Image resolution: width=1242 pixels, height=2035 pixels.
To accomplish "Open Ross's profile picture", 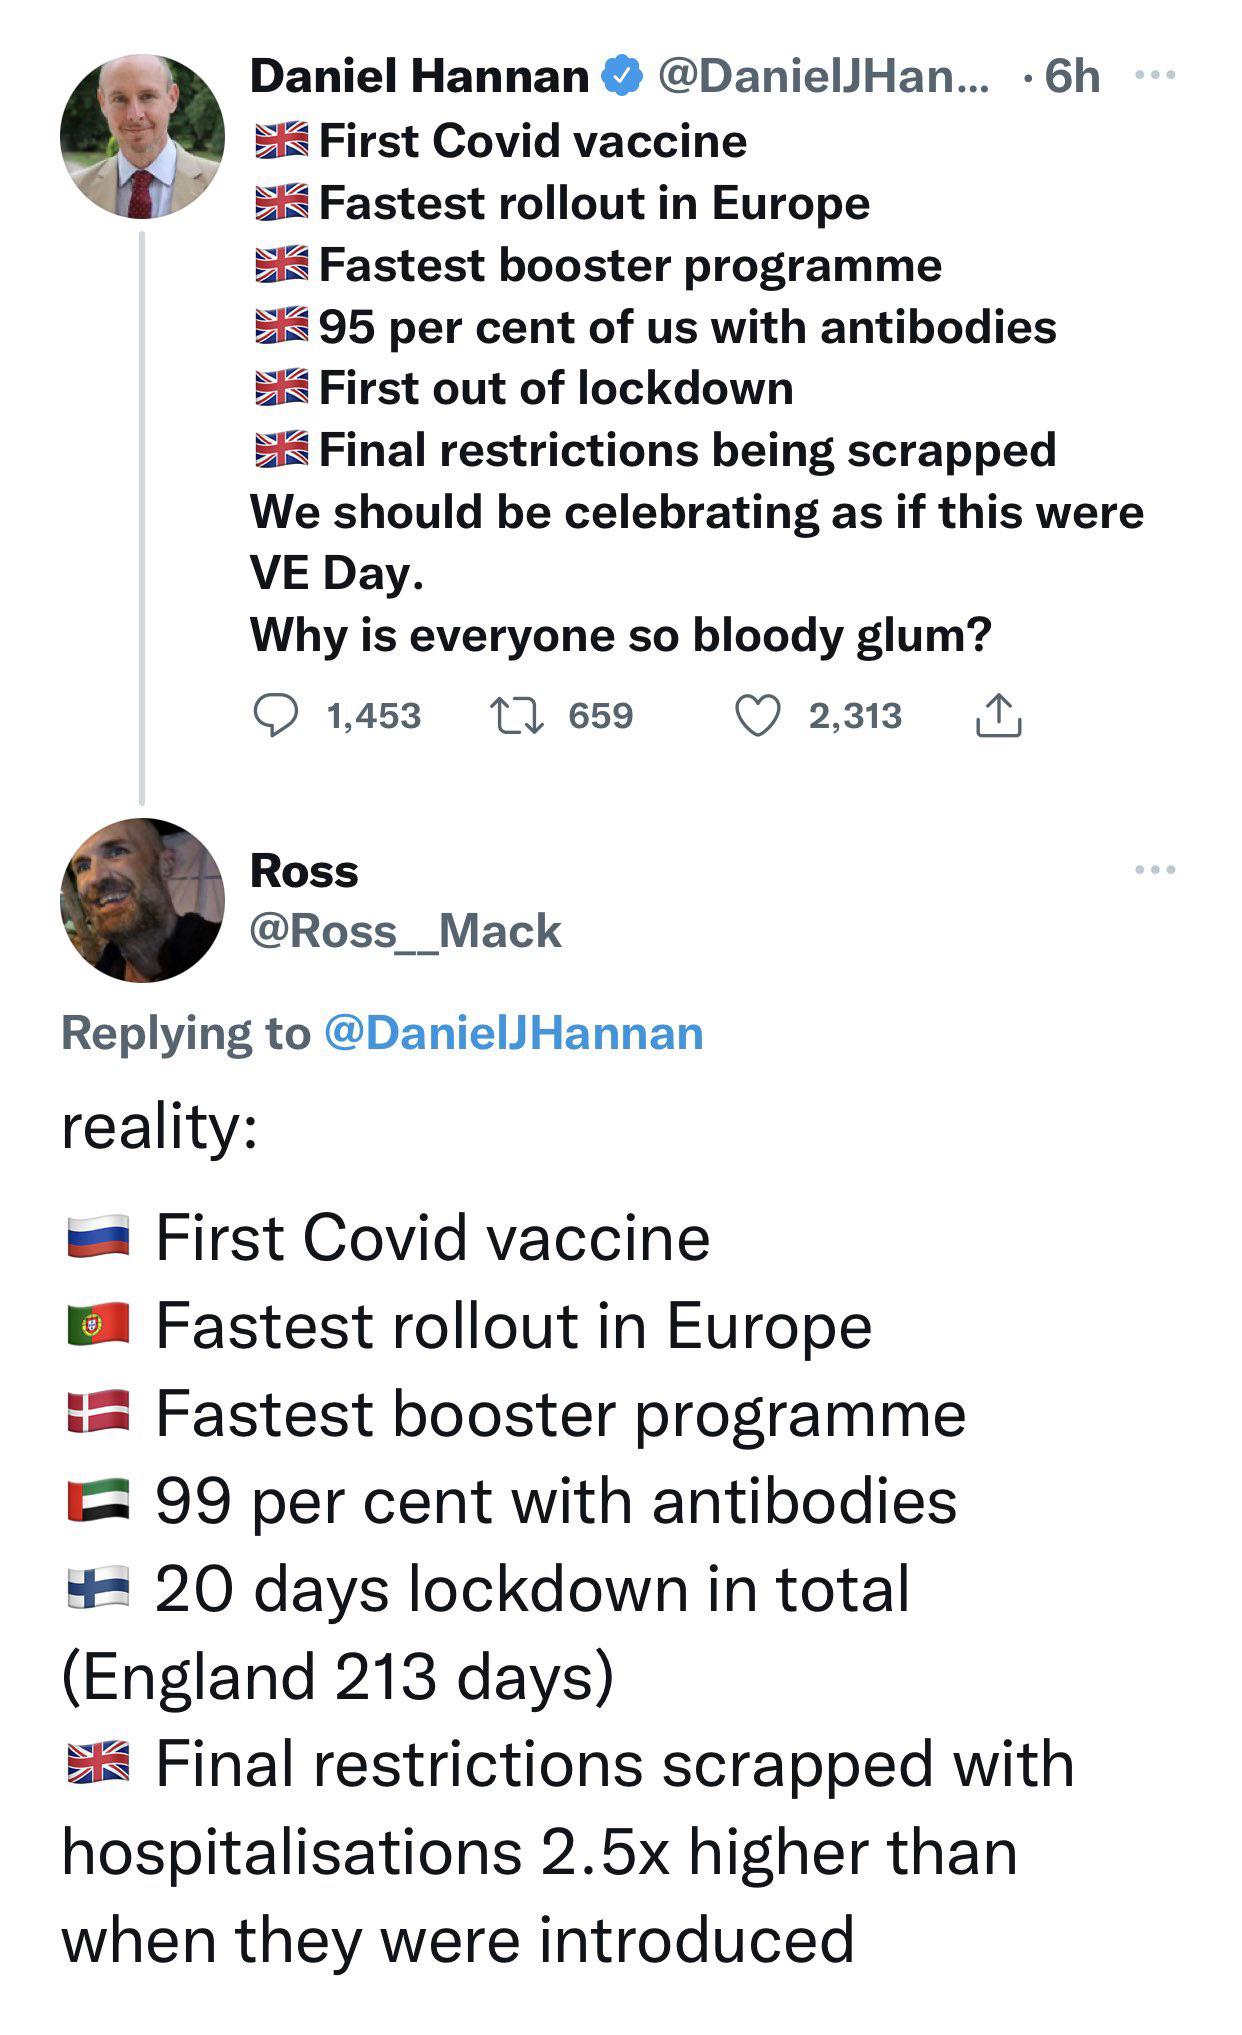I will point(142,900).
